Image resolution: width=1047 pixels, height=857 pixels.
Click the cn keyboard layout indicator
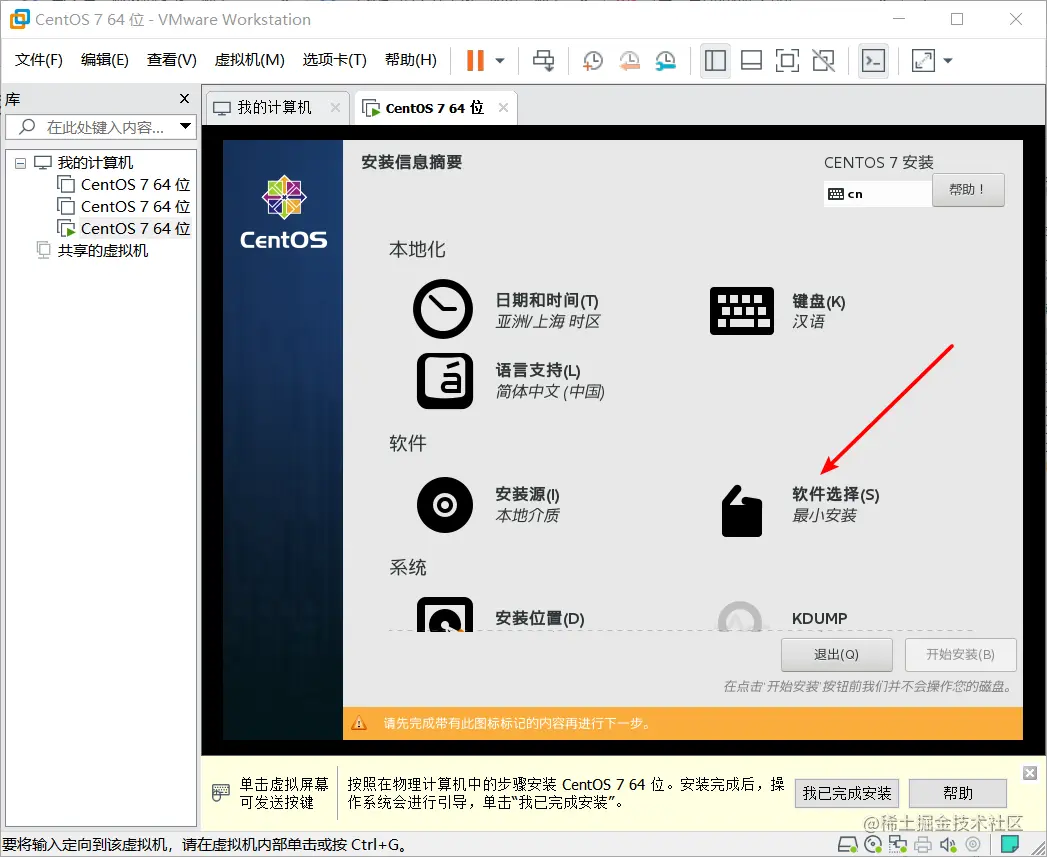tap(877, 194)
